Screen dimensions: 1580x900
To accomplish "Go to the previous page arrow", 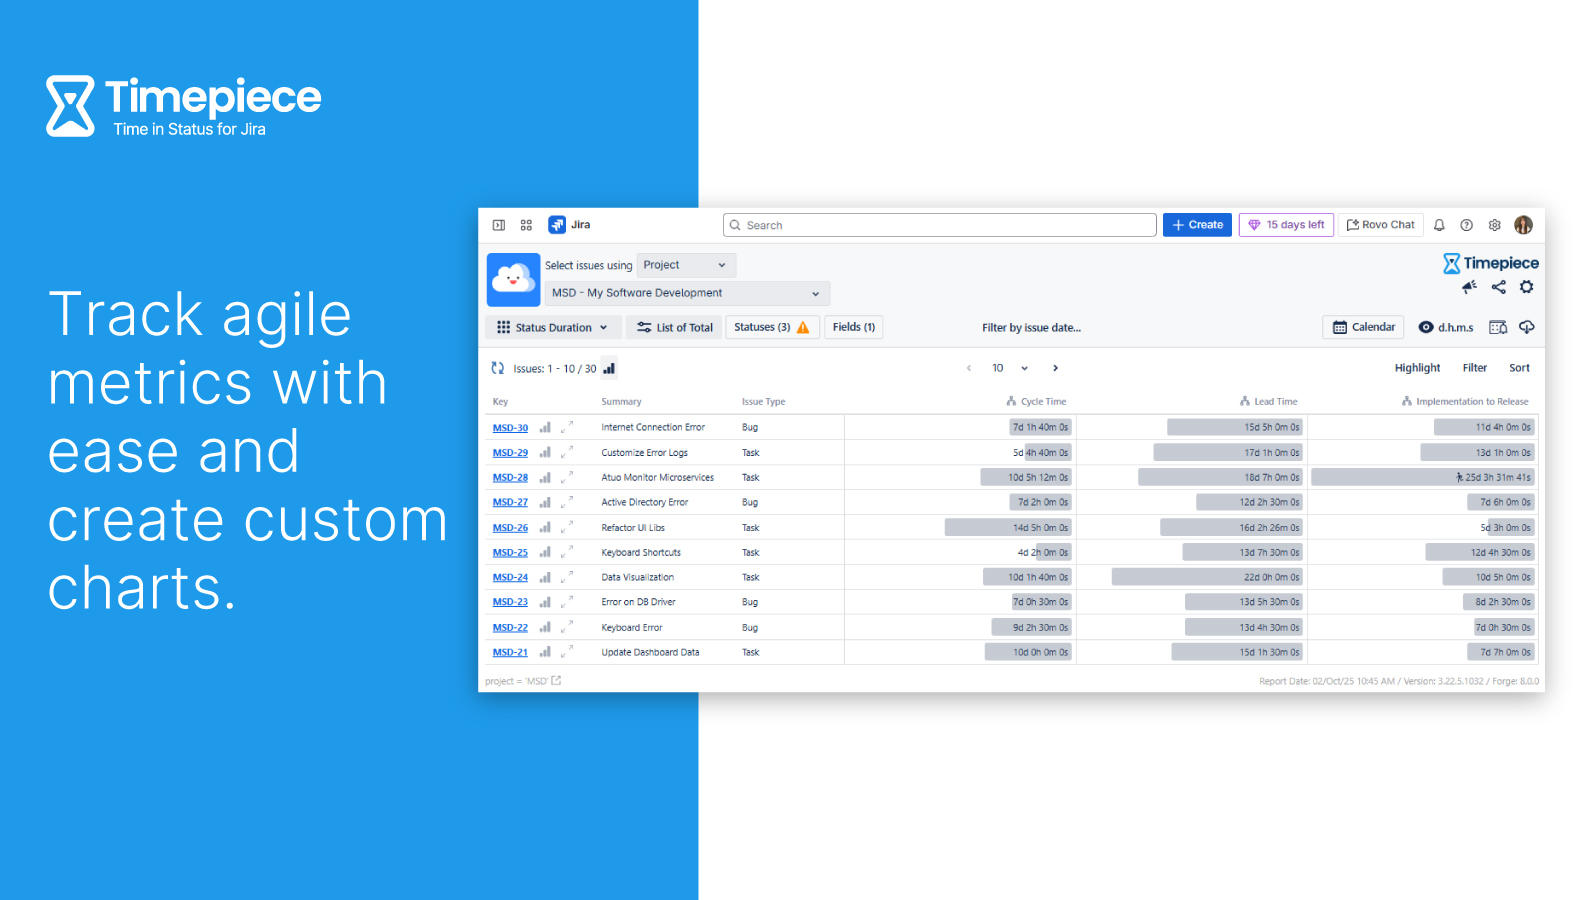I will pos(968,368).
